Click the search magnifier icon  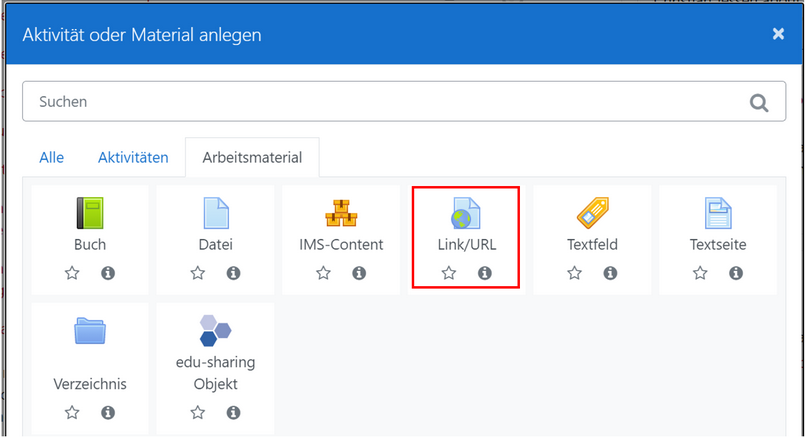pos(759,102)
